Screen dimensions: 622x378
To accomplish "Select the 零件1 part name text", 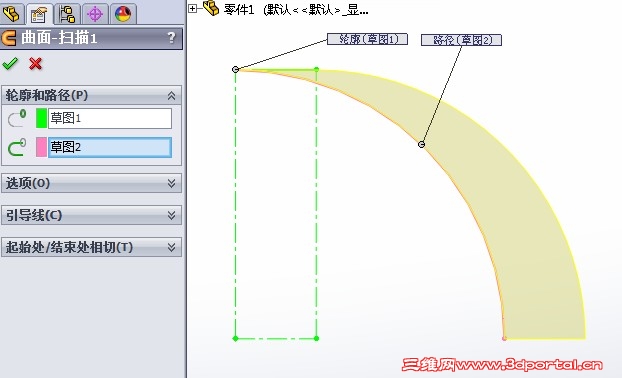I will click(239, 10).
